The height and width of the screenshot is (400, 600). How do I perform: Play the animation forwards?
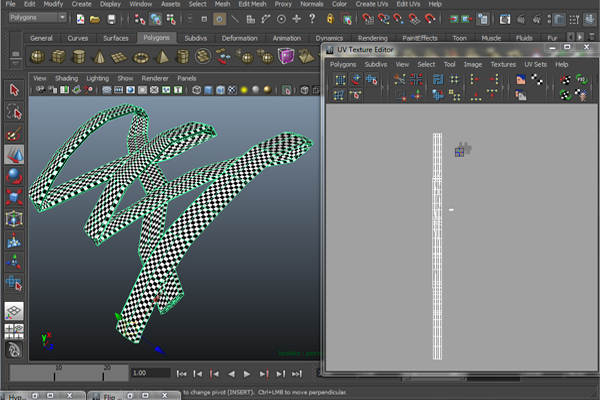pos(247,374)
